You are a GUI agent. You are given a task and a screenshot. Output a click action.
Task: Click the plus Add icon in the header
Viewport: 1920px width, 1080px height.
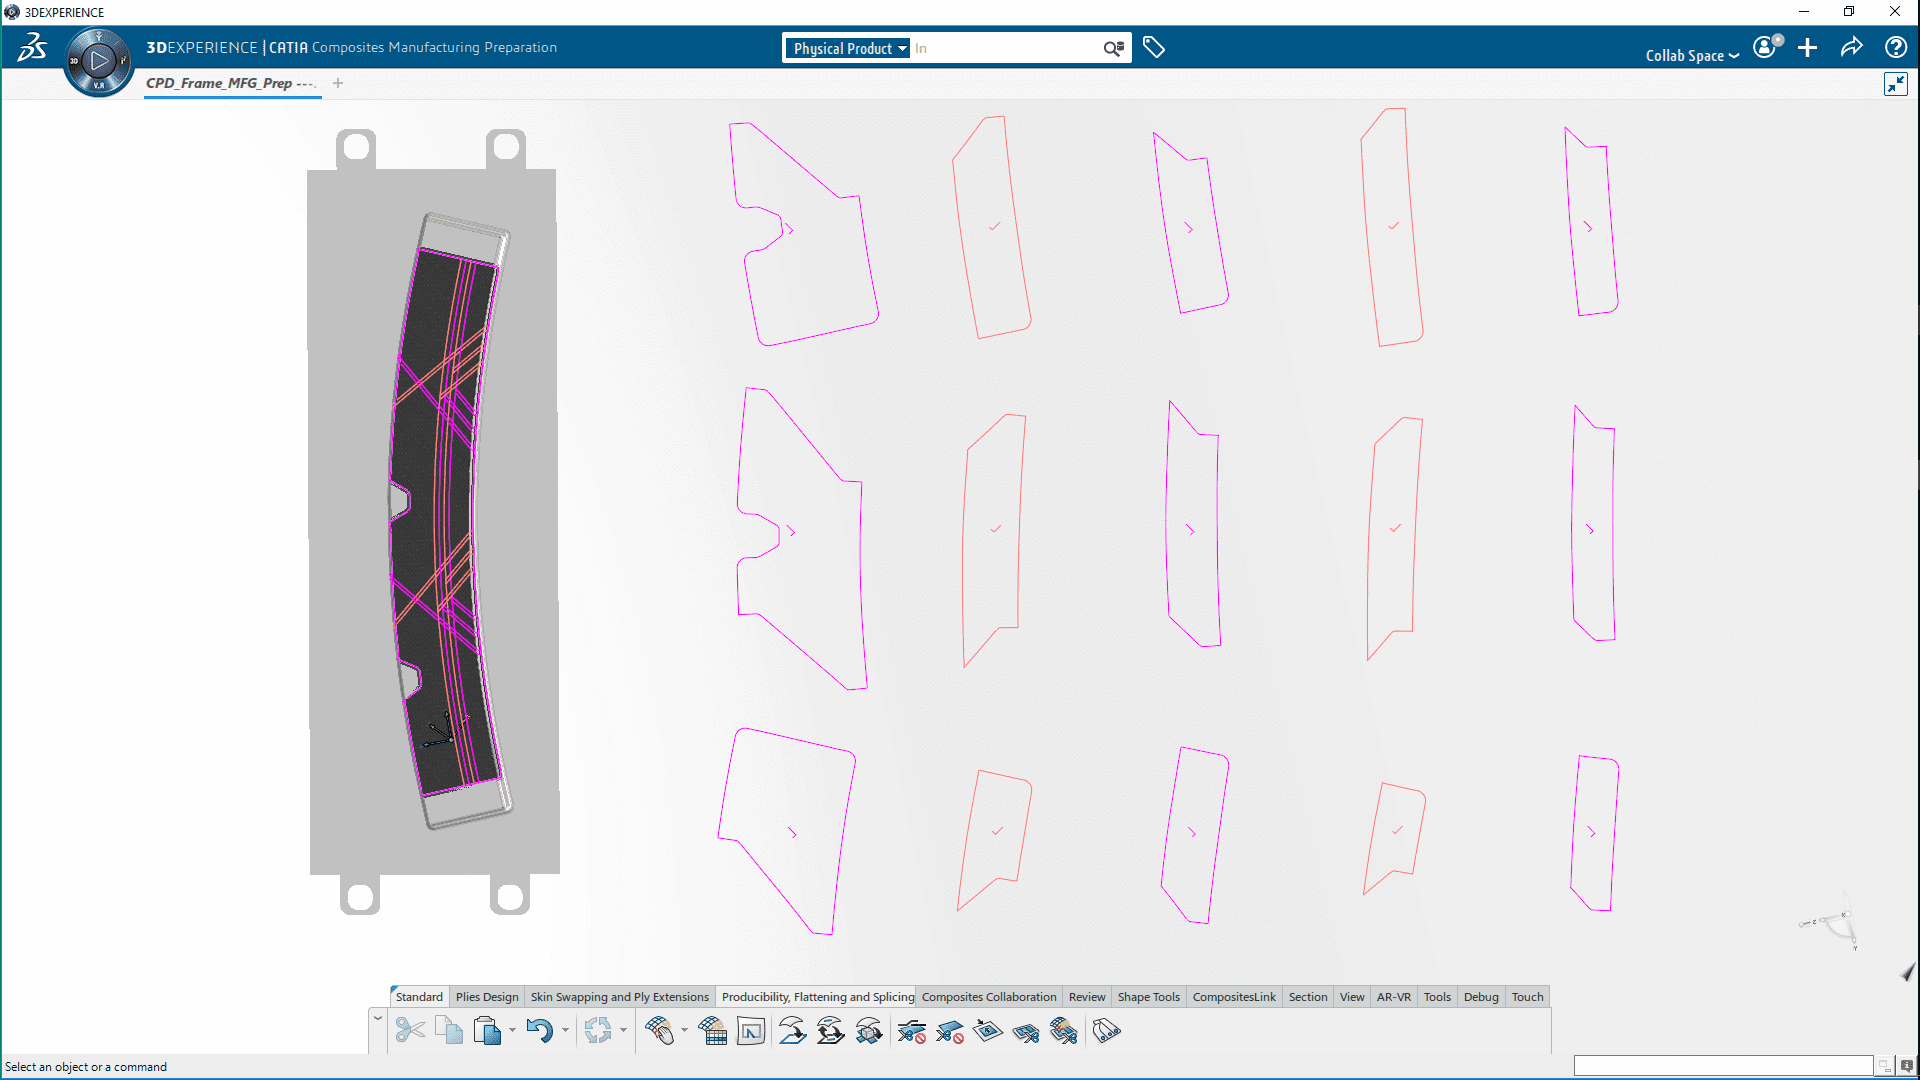[x=1807, y=47]
